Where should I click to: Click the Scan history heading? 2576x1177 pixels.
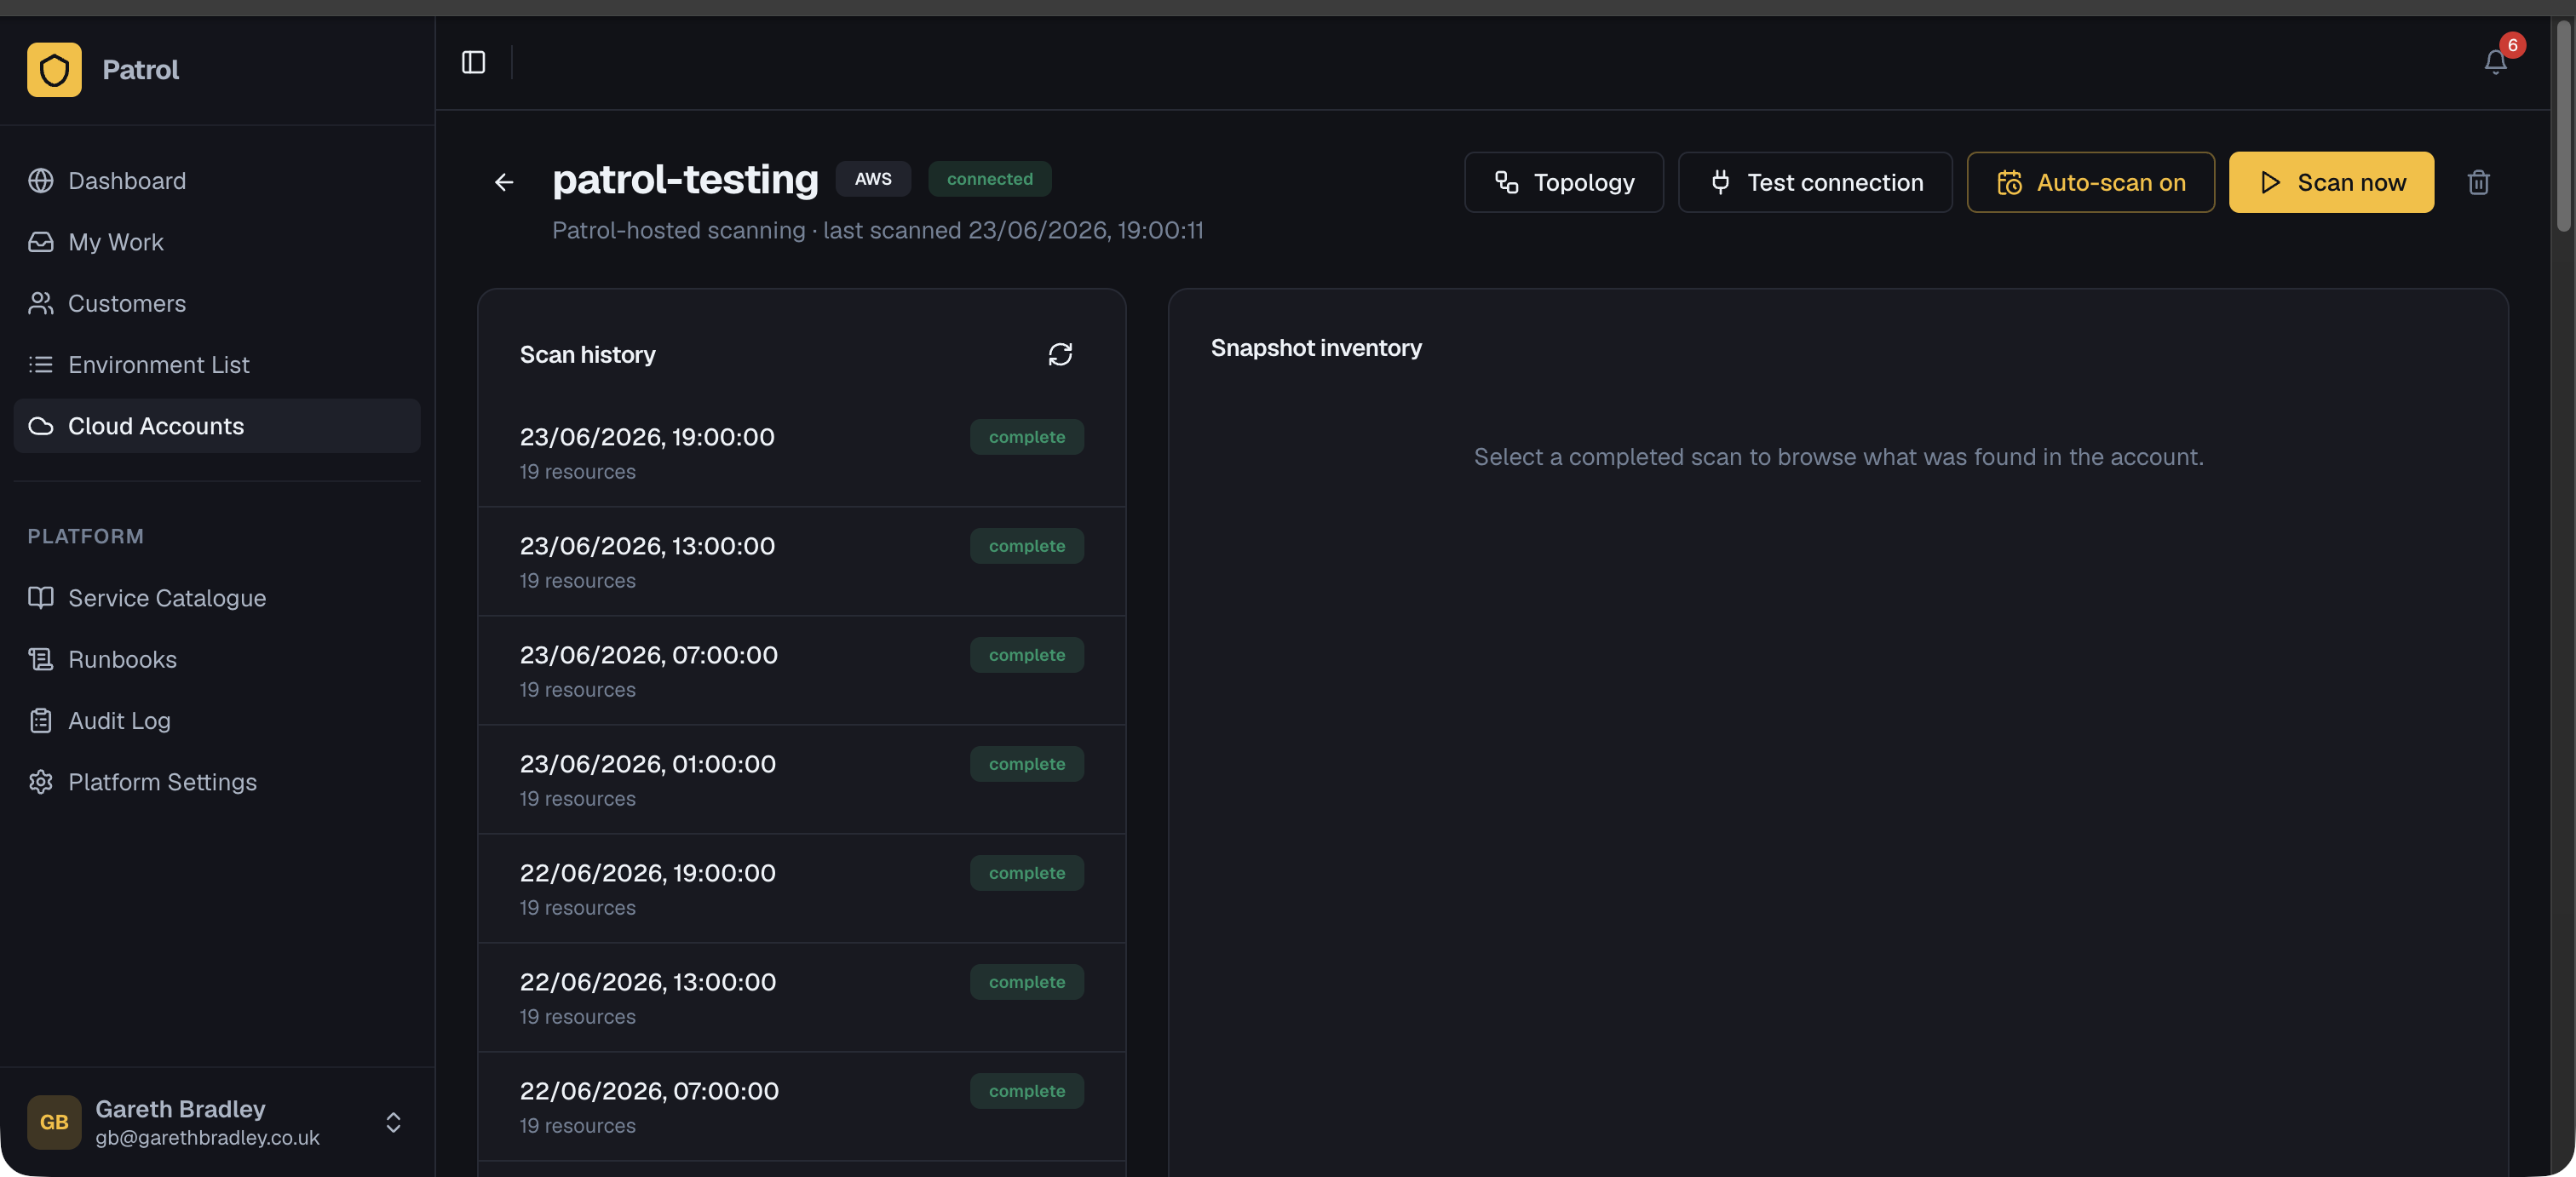click(587, 354)
